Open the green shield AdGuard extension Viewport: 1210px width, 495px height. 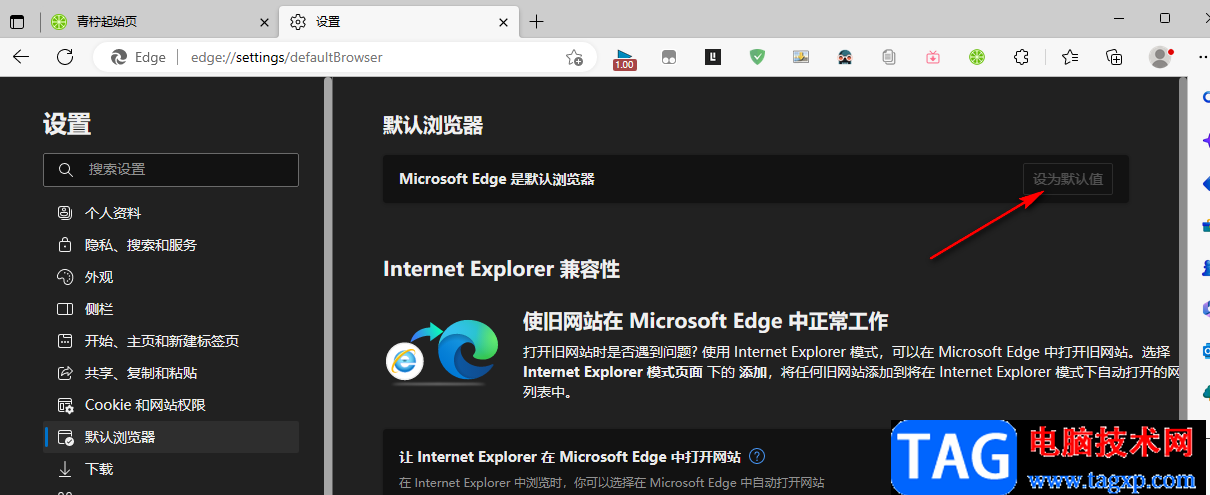click(x=757, y=58)
